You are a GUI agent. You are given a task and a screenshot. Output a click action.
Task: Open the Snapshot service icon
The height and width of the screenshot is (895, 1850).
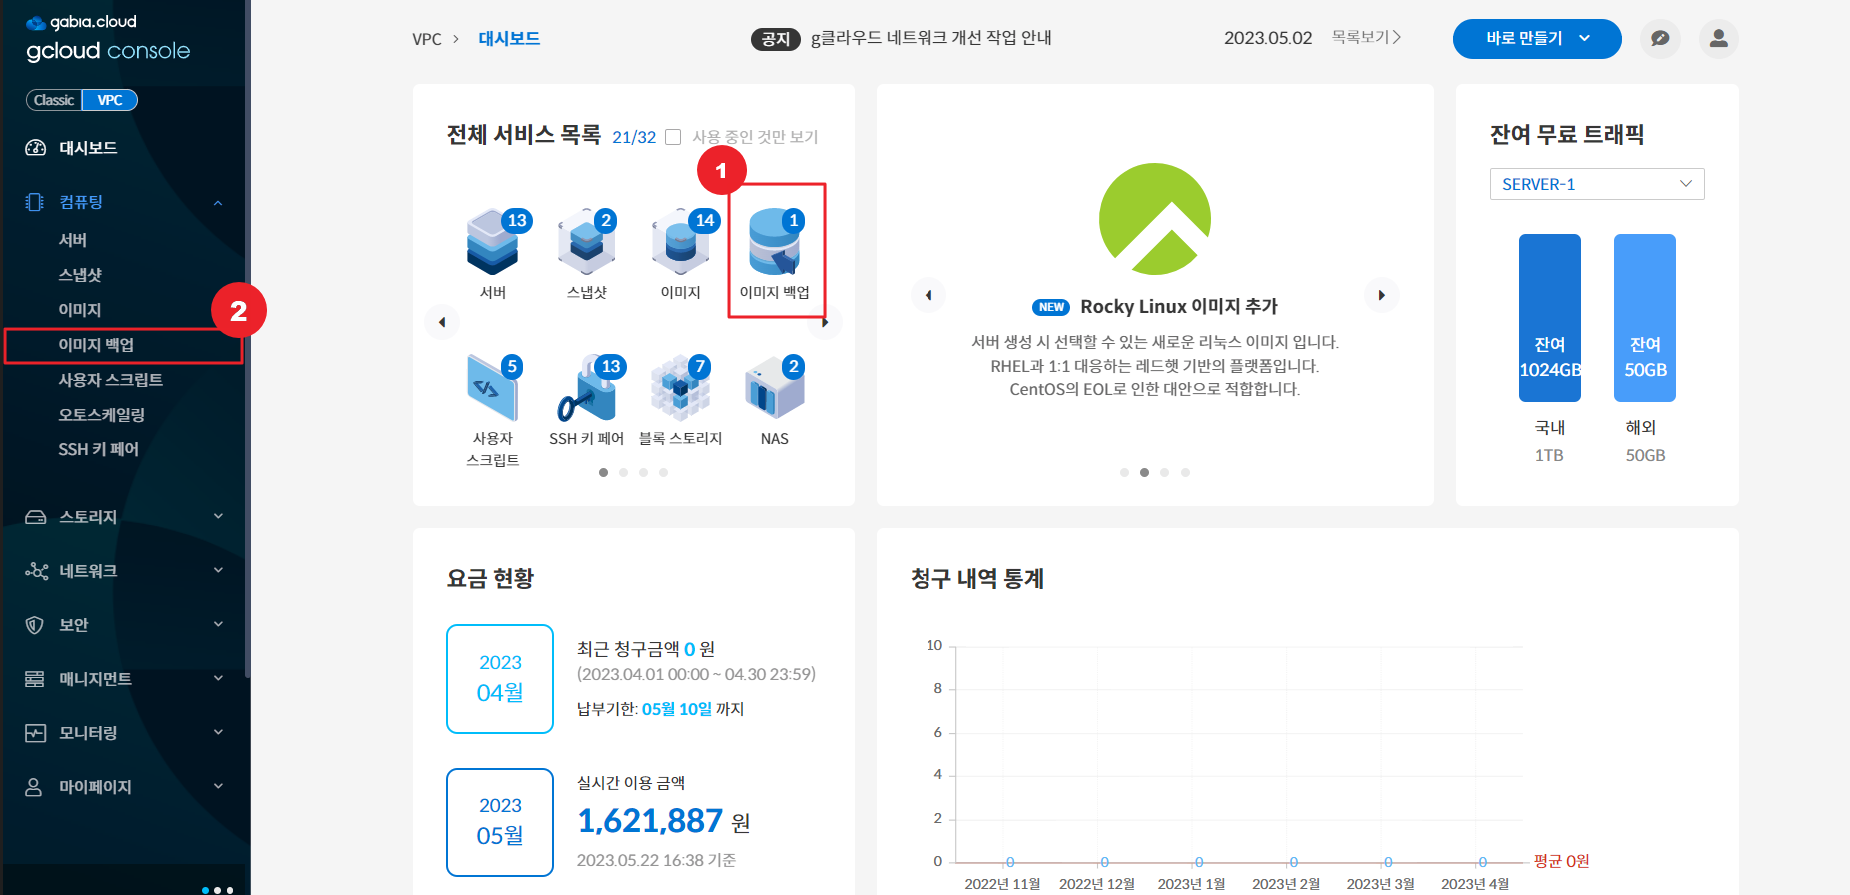click(x=586, y=245)
